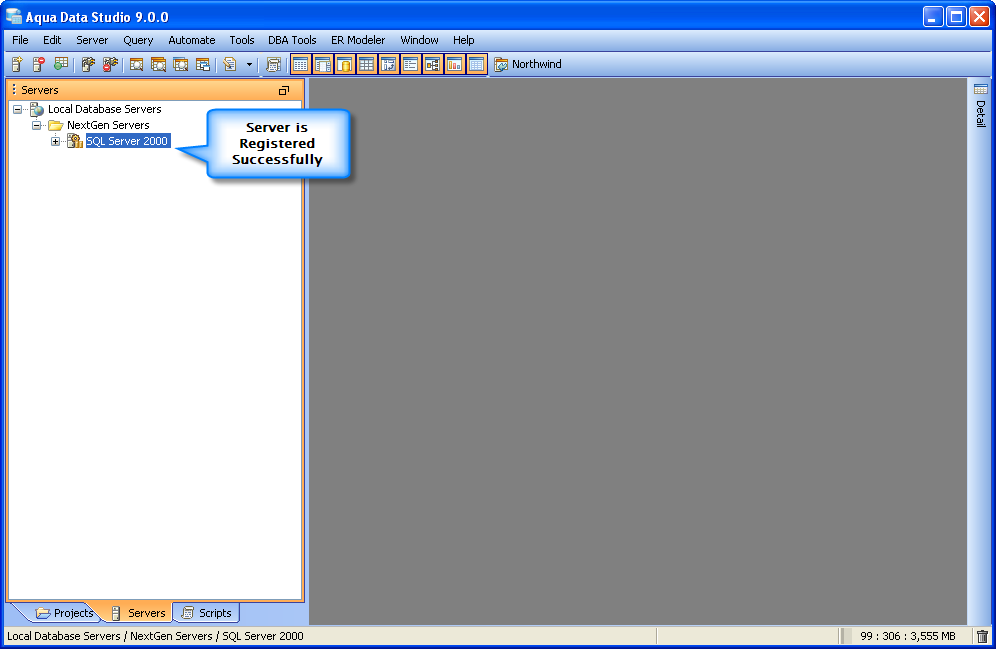Click the Servers panel grip handle
The width and height of the screenshot is (996, 649).
click(14, 90)
